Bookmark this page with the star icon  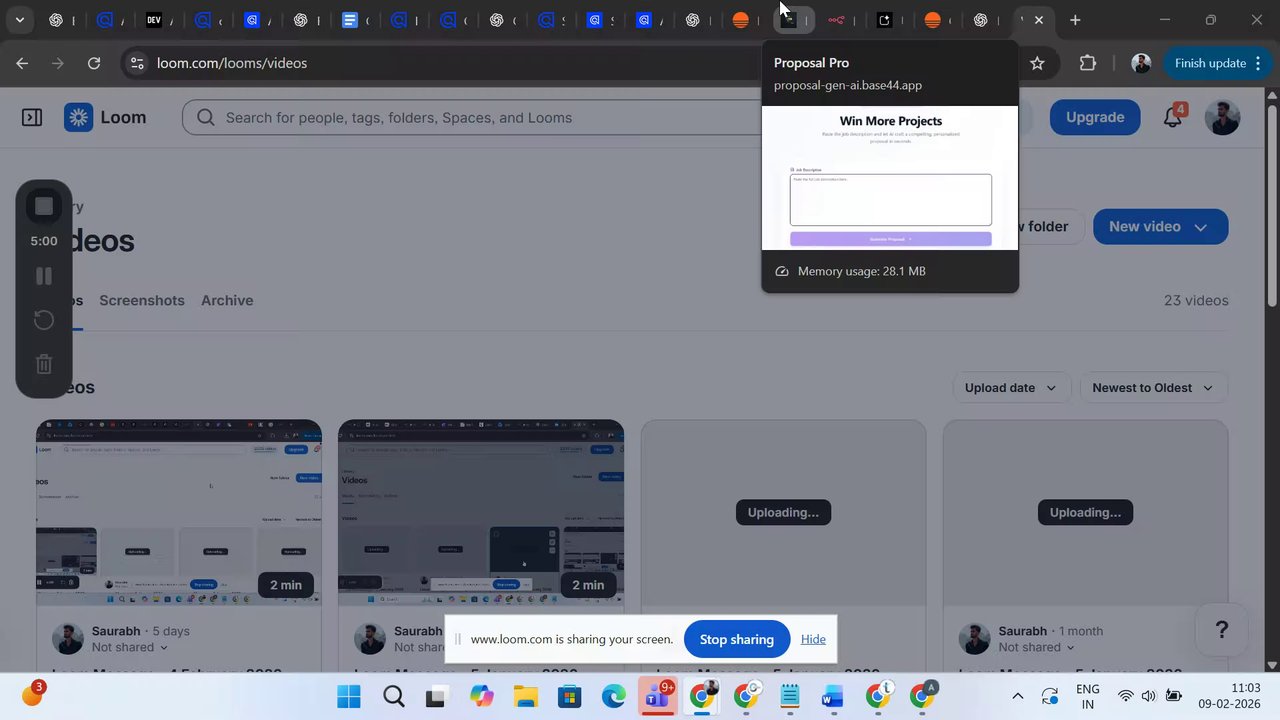click(x=1037, y=63)
